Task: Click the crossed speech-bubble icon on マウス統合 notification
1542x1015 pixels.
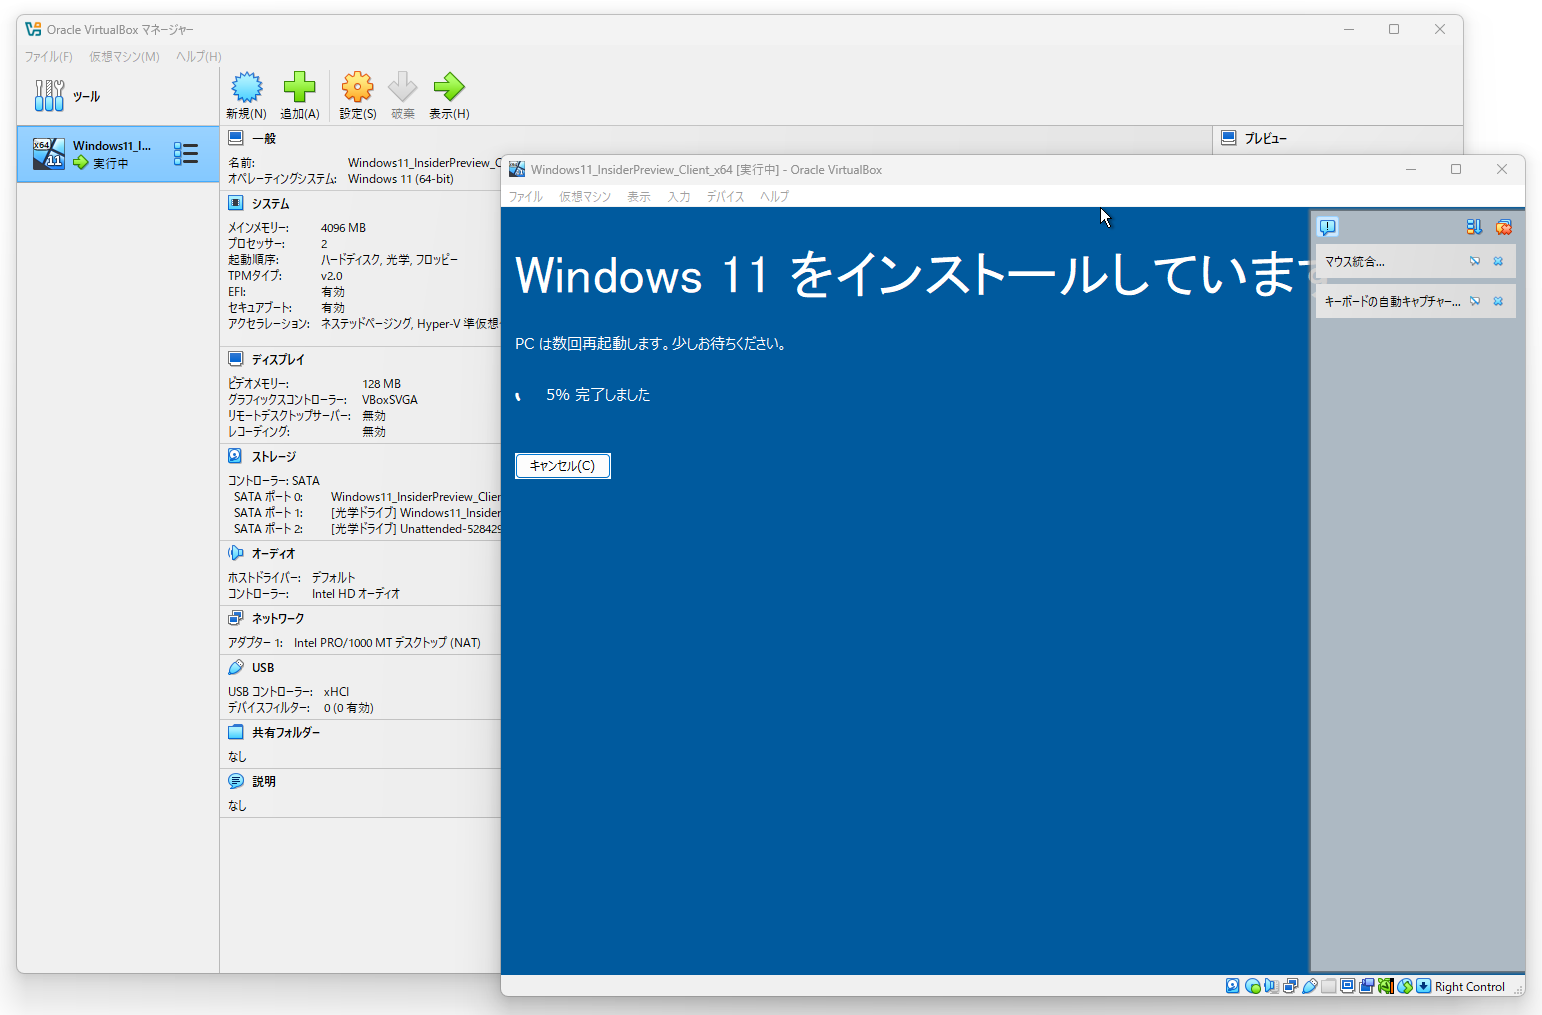Action: [1475, 261]
